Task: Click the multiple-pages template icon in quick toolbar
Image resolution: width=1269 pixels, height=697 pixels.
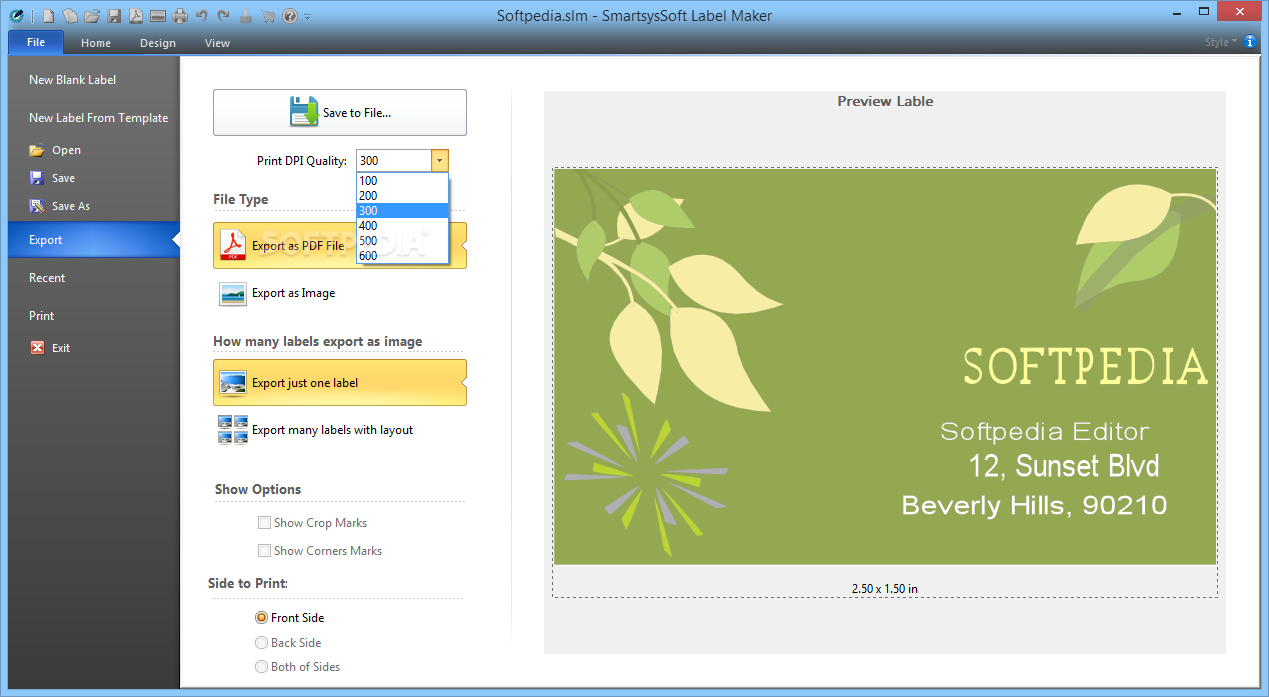Action: tap(70, 16)
